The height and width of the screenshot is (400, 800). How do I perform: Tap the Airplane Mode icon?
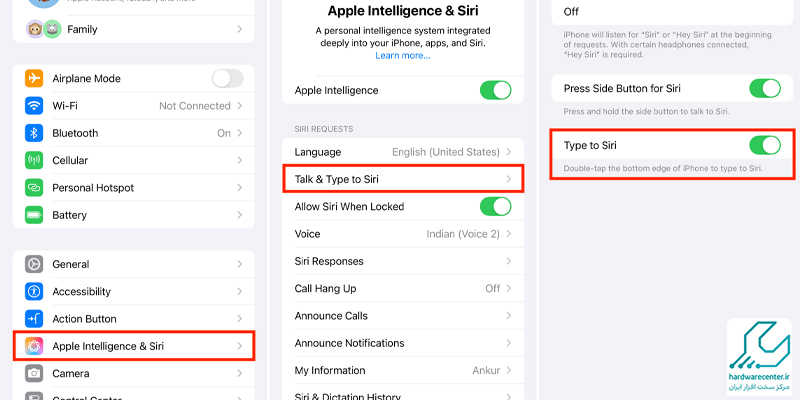[35, 79]
